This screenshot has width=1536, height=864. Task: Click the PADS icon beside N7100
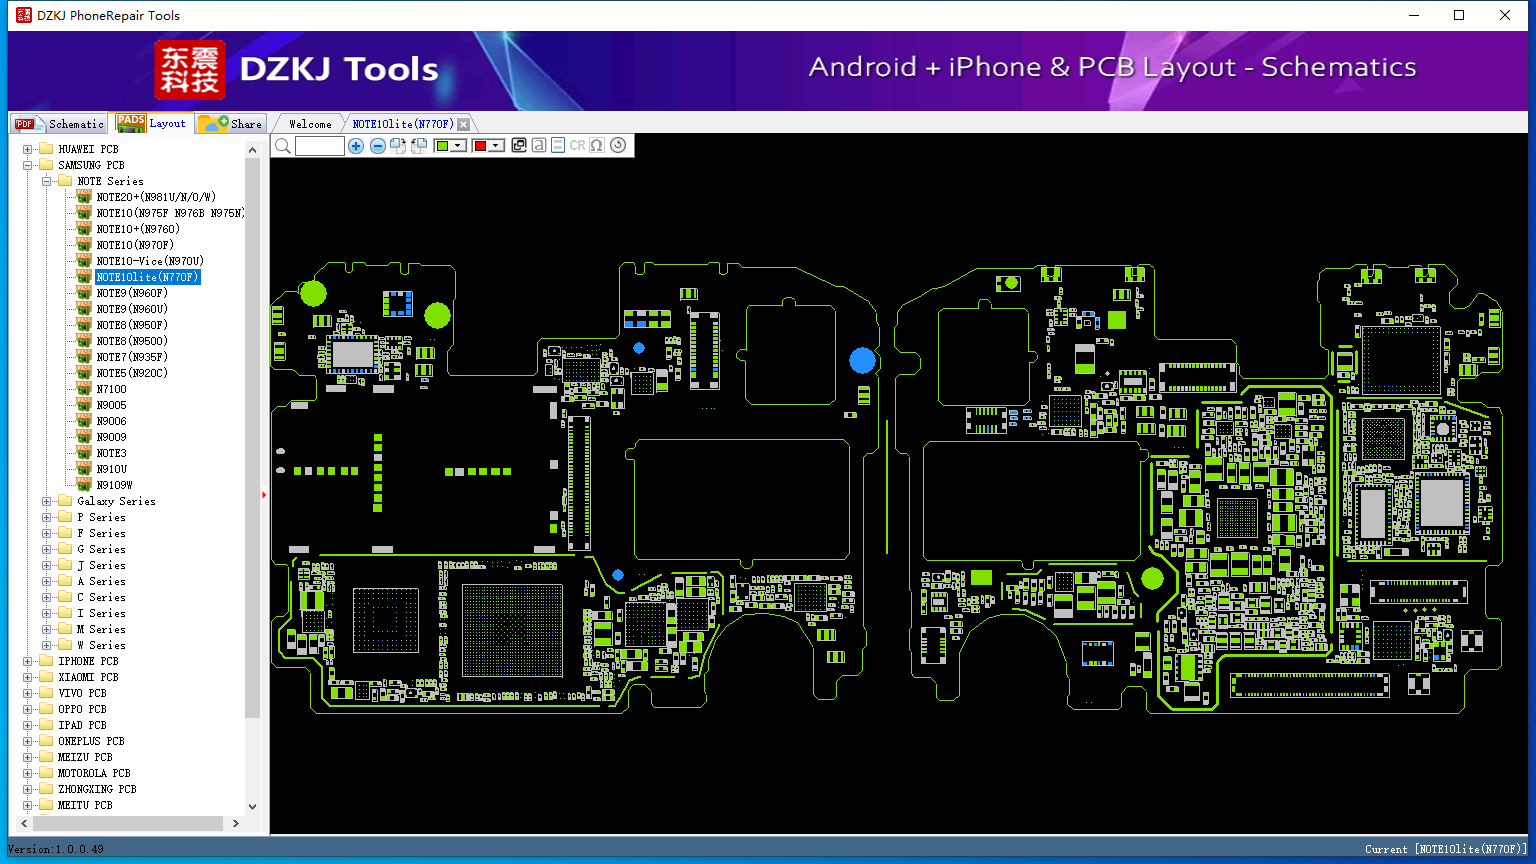click(x=85, y=389)
